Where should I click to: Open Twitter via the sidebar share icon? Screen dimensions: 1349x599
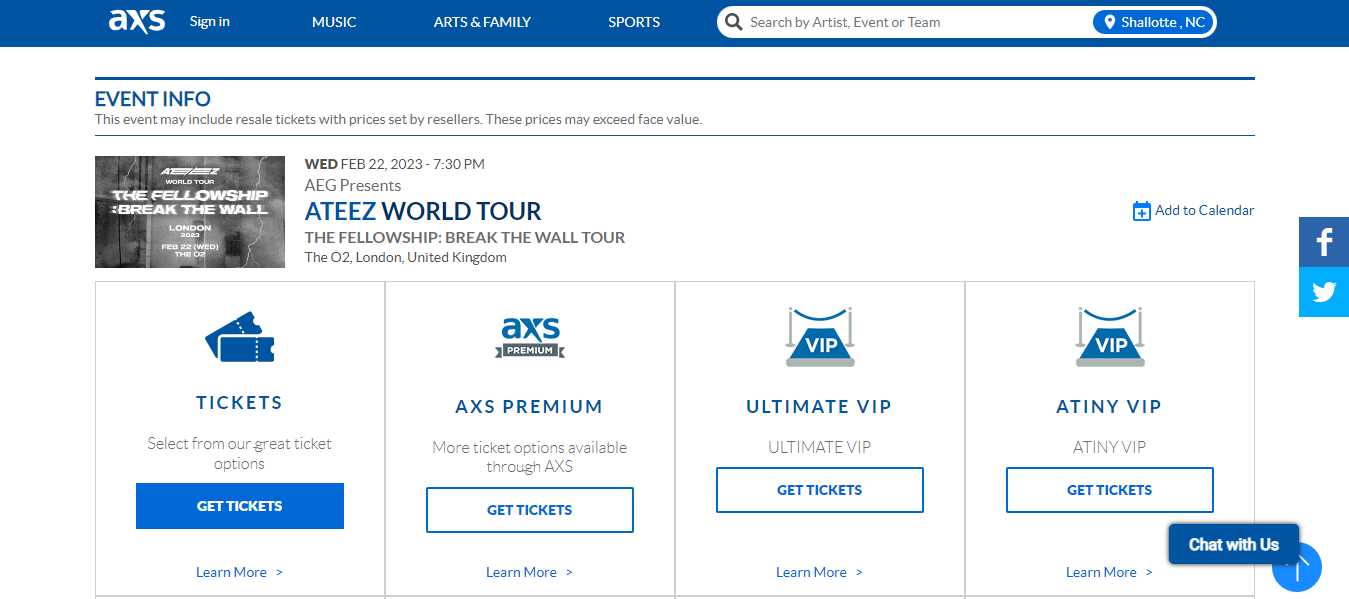coord(1323,291)
